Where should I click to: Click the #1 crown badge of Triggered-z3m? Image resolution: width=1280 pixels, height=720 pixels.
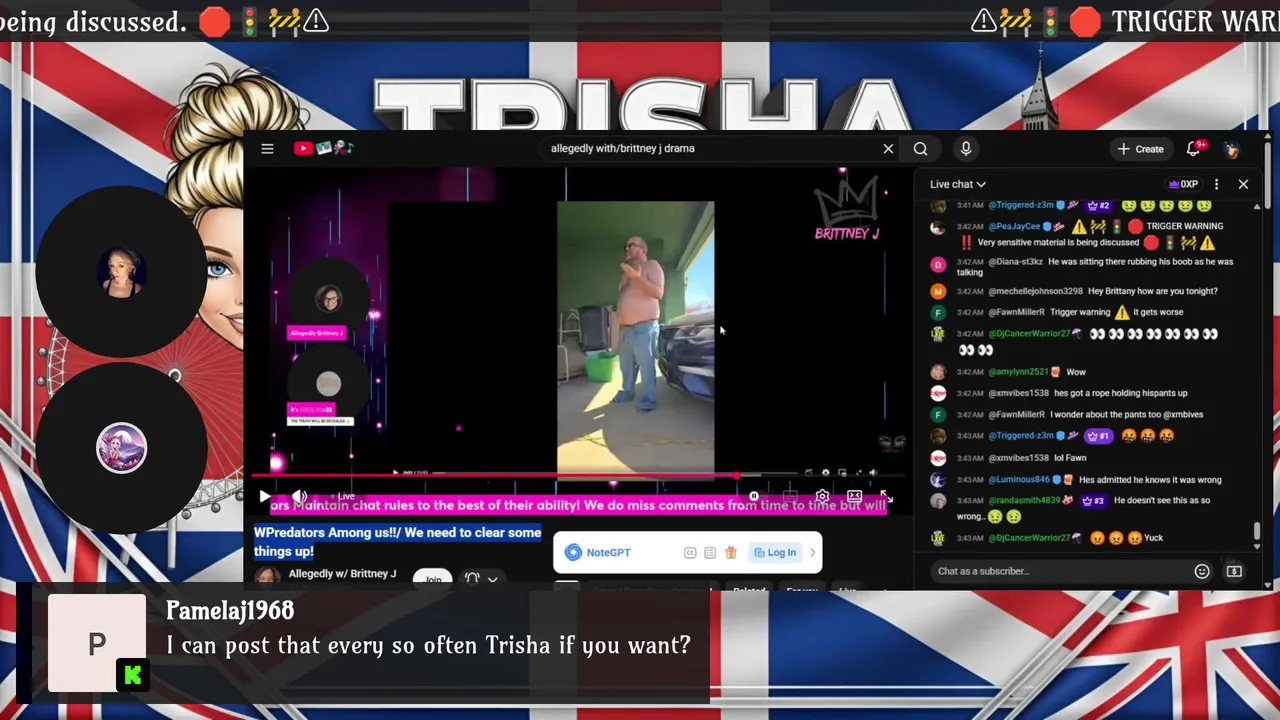click(1098, 436)
